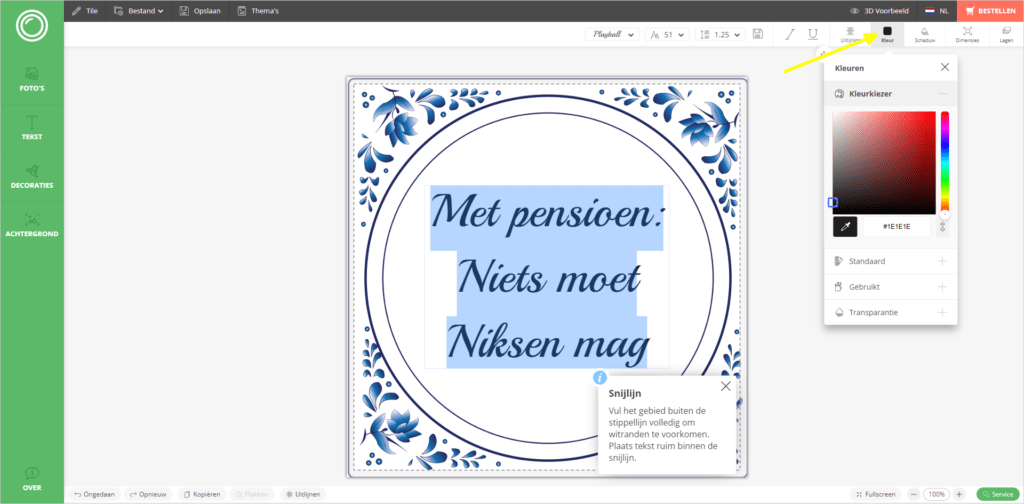Image resolution: width=1024 pixels, height=504 pixels.
Task: Open the Thema's menu item
Action: (x=258, y=11)
